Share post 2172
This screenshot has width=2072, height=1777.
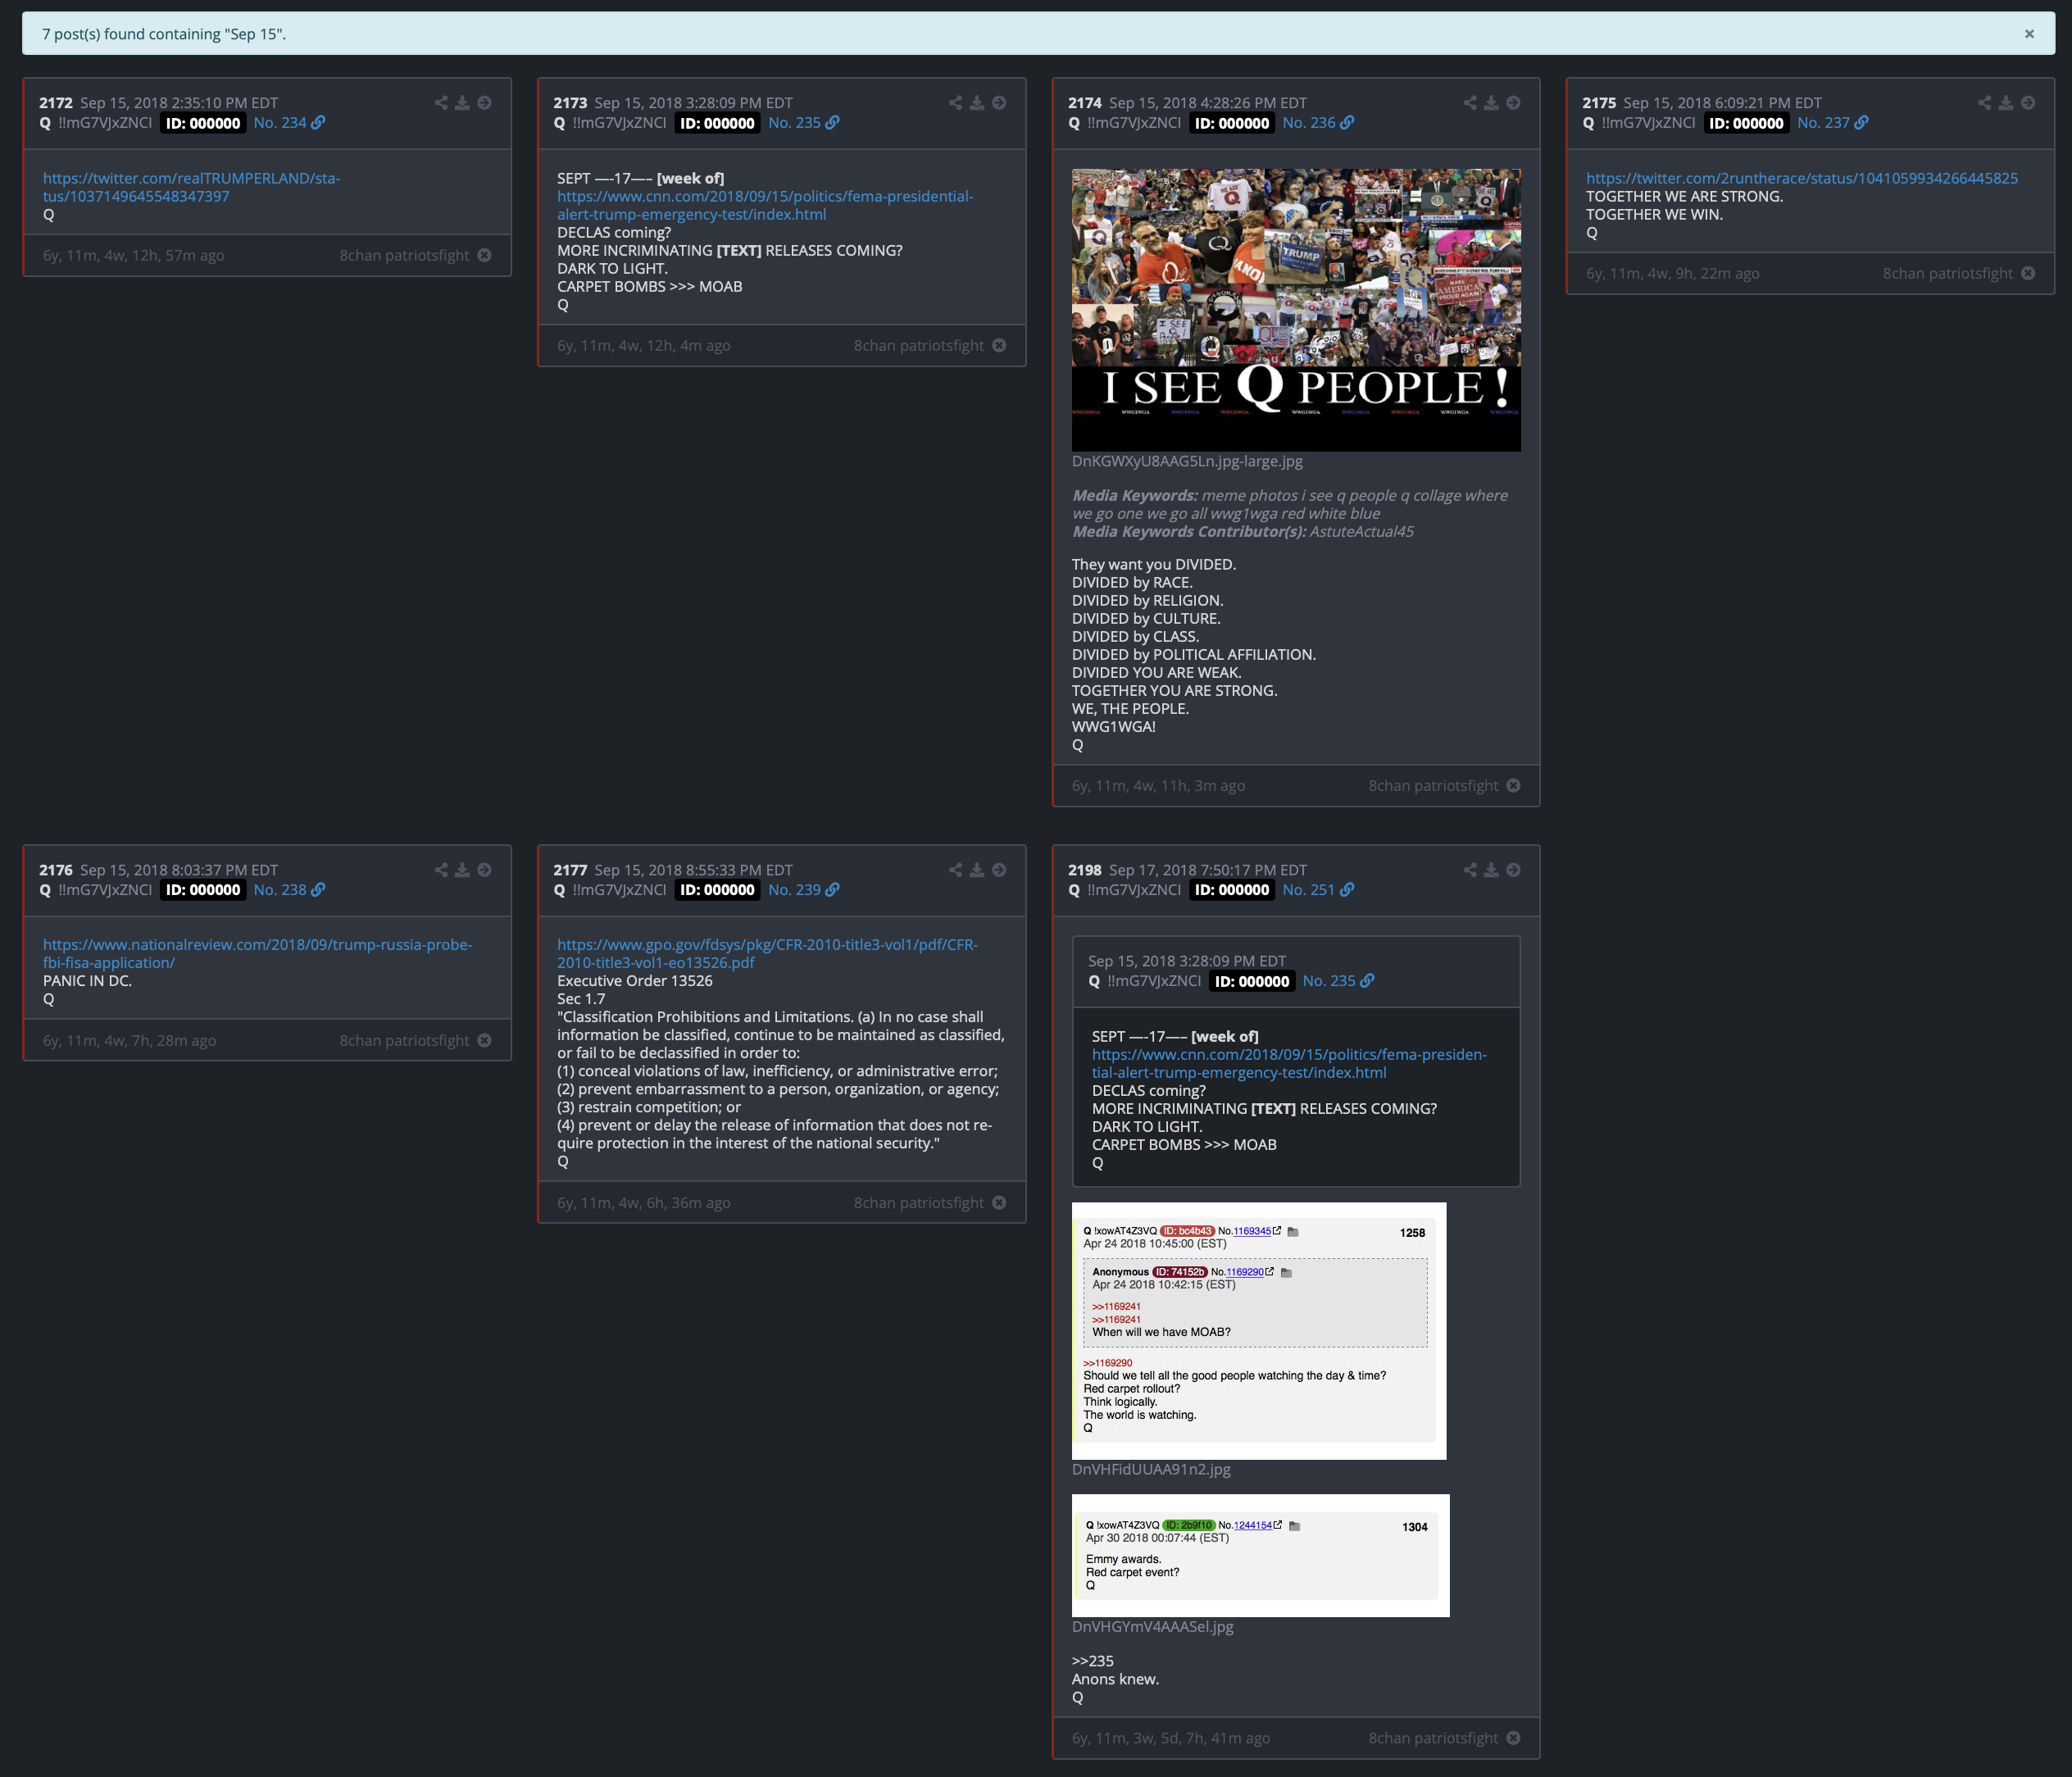pyautogui.click(x=441, y=103)
